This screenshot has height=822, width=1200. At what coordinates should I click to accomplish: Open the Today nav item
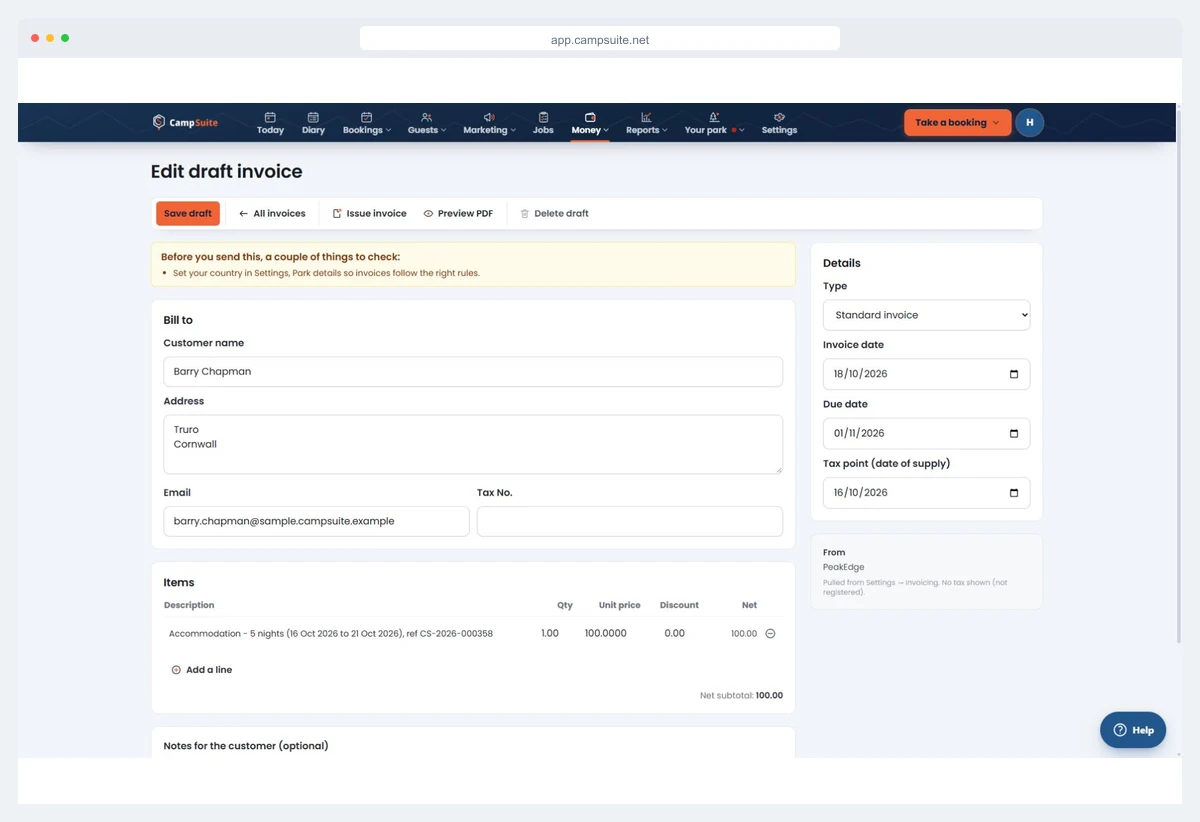point(270,123)
